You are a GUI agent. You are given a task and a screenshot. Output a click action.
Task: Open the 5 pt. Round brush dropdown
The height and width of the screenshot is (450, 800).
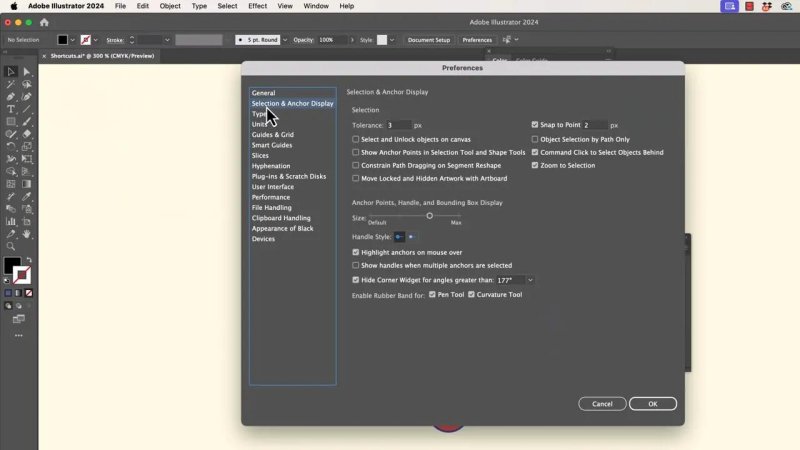(x=285, y=40)
